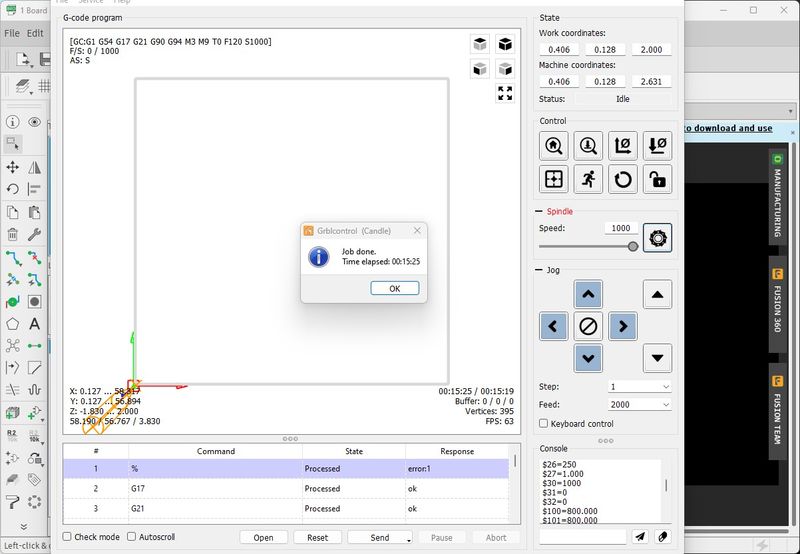Click the Zero Z control button
Viewport: 800px width, 554px height.
pyautogui.click(x=657, y=146)
